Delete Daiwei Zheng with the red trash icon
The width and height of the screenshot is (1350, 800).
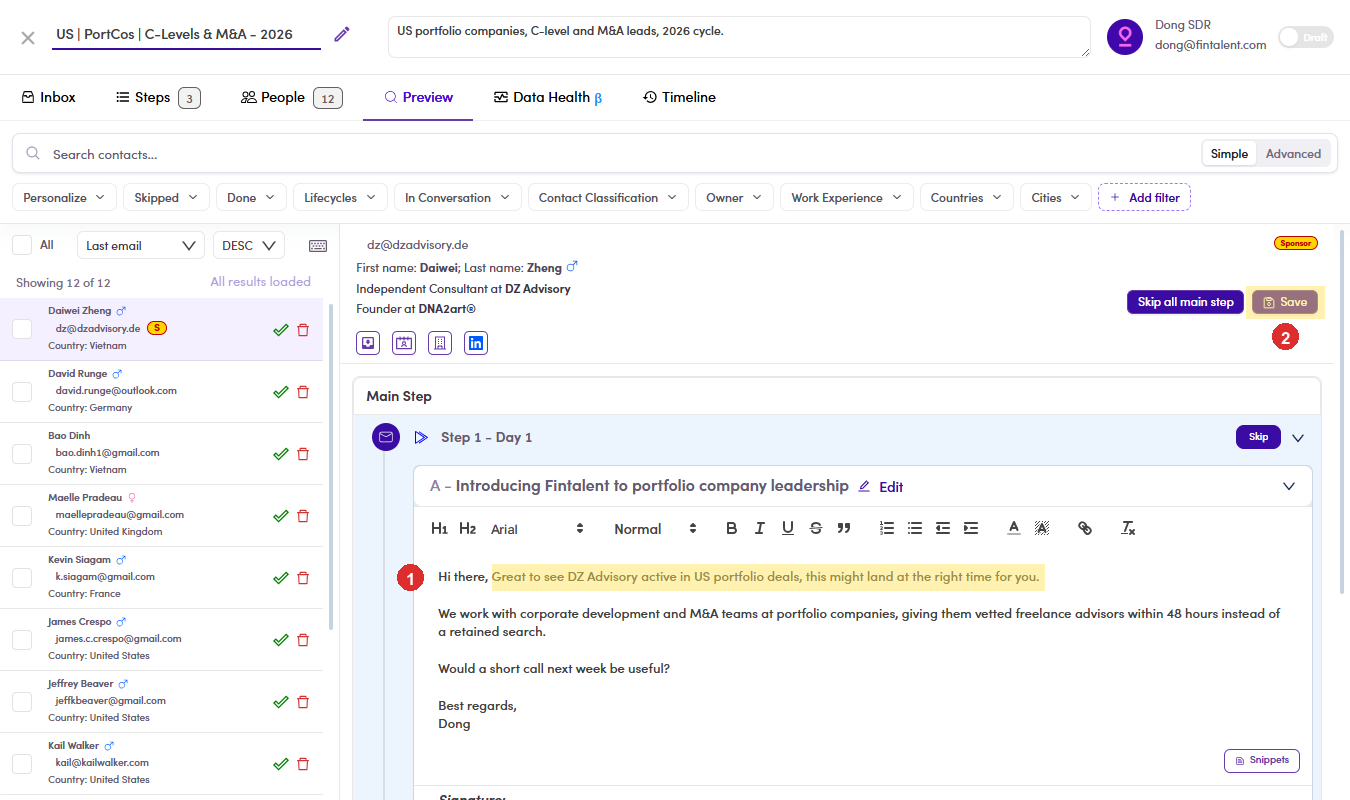[x=303, y=330]
